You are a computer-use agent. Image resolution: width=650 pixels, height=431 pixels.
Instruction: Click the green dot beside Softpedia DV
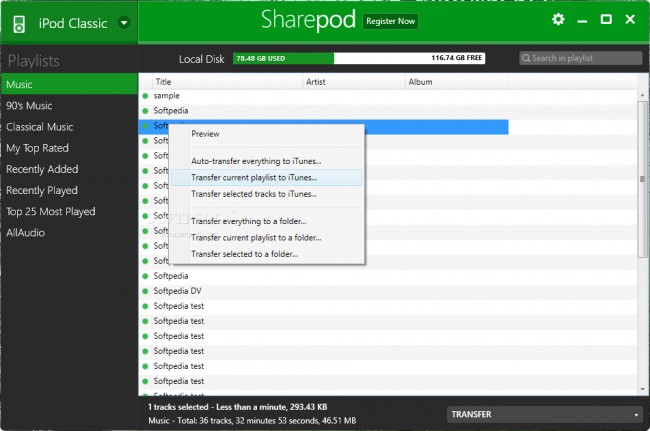[145, 291]
